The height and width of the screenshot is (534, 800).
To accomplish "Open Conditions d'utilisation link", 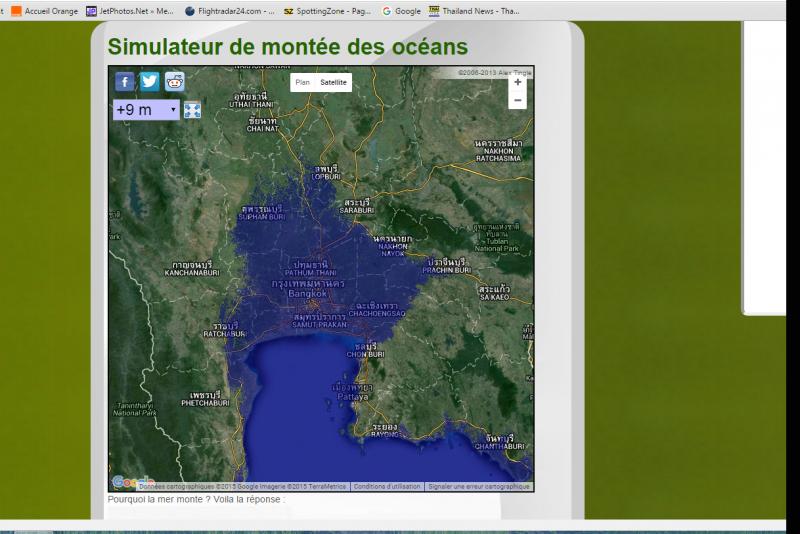I will 387,487.
